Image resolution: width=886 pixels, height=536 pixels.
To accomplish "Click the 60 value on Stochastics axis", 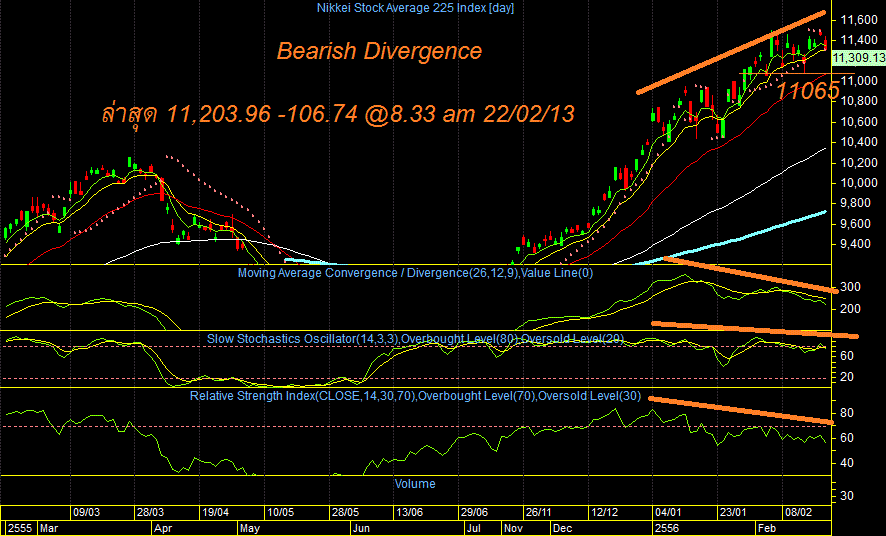I will coord(847,356).
